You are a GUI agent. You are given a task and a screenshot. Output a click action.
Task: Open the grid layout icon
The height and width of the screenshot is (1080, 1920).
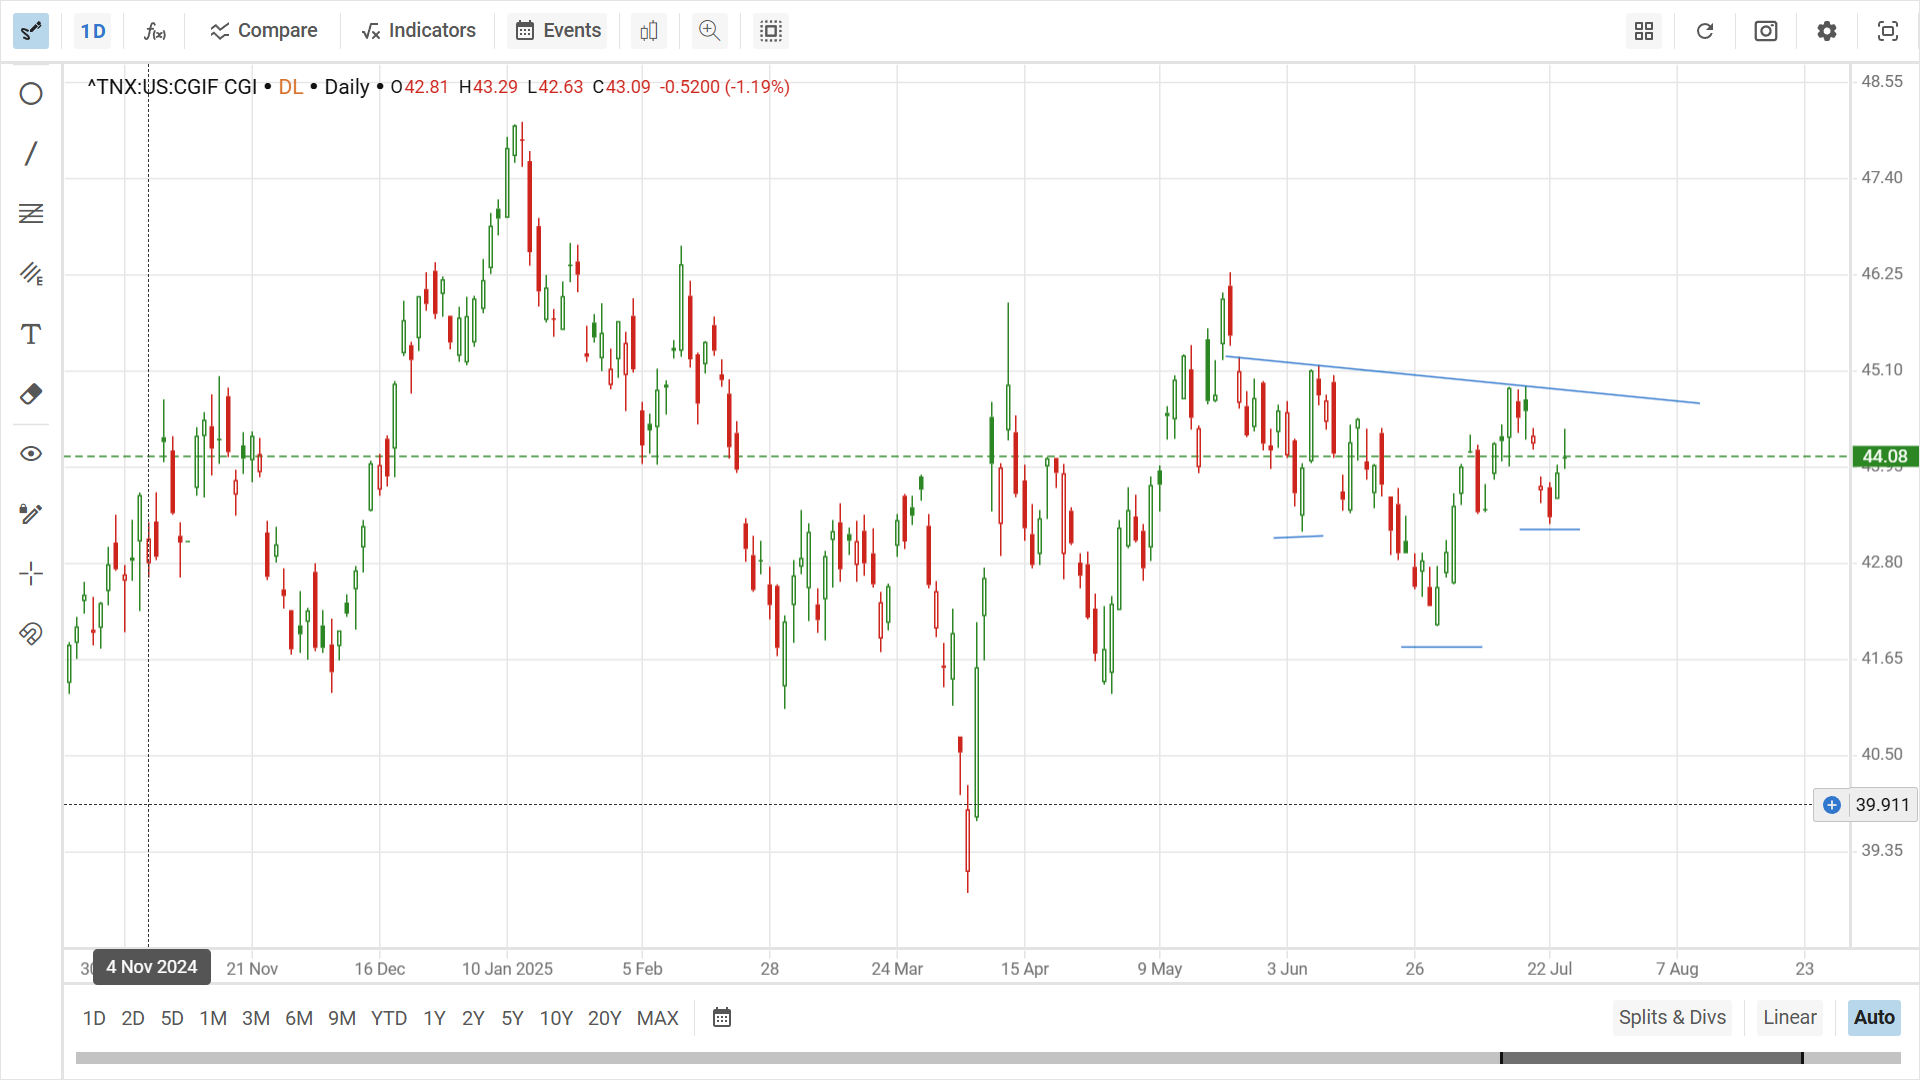[x=1644, y=31]
